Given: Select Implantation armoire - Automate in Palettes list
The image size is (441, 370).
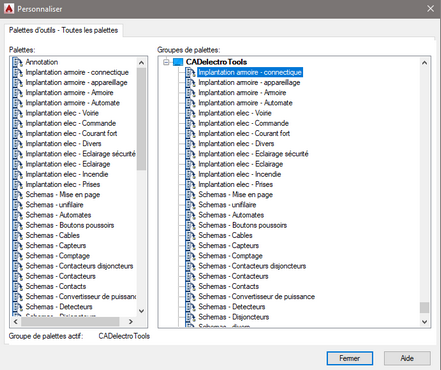Looking at the screenshot, I should (73, 103).
